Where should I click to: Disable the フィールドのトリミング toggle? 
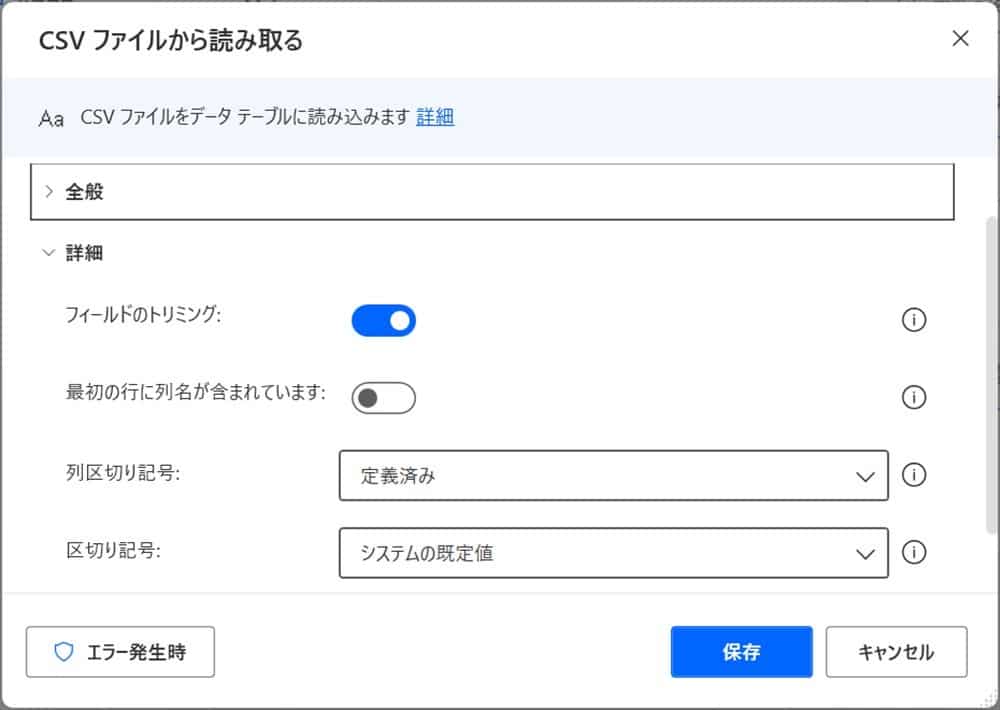(384, 320)
